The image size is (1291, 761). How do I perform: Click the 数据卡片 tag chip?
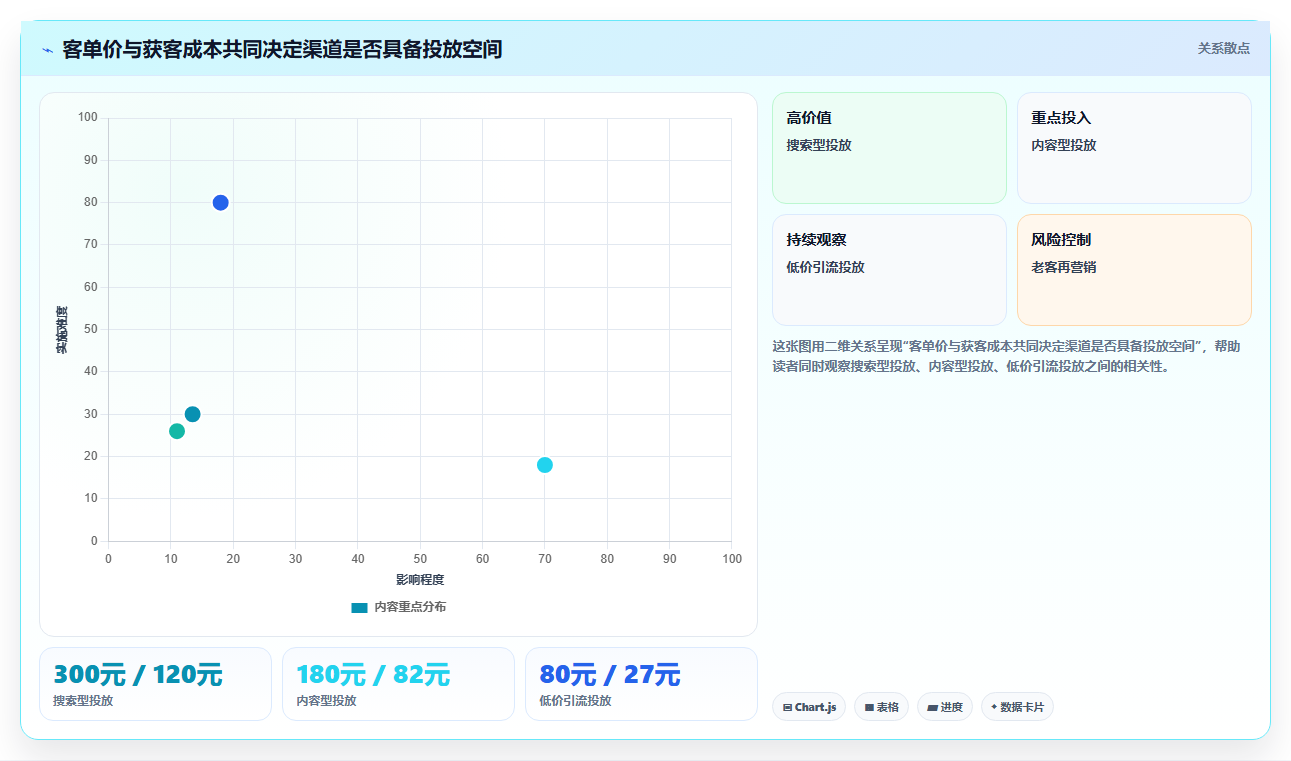(1017, 707)
